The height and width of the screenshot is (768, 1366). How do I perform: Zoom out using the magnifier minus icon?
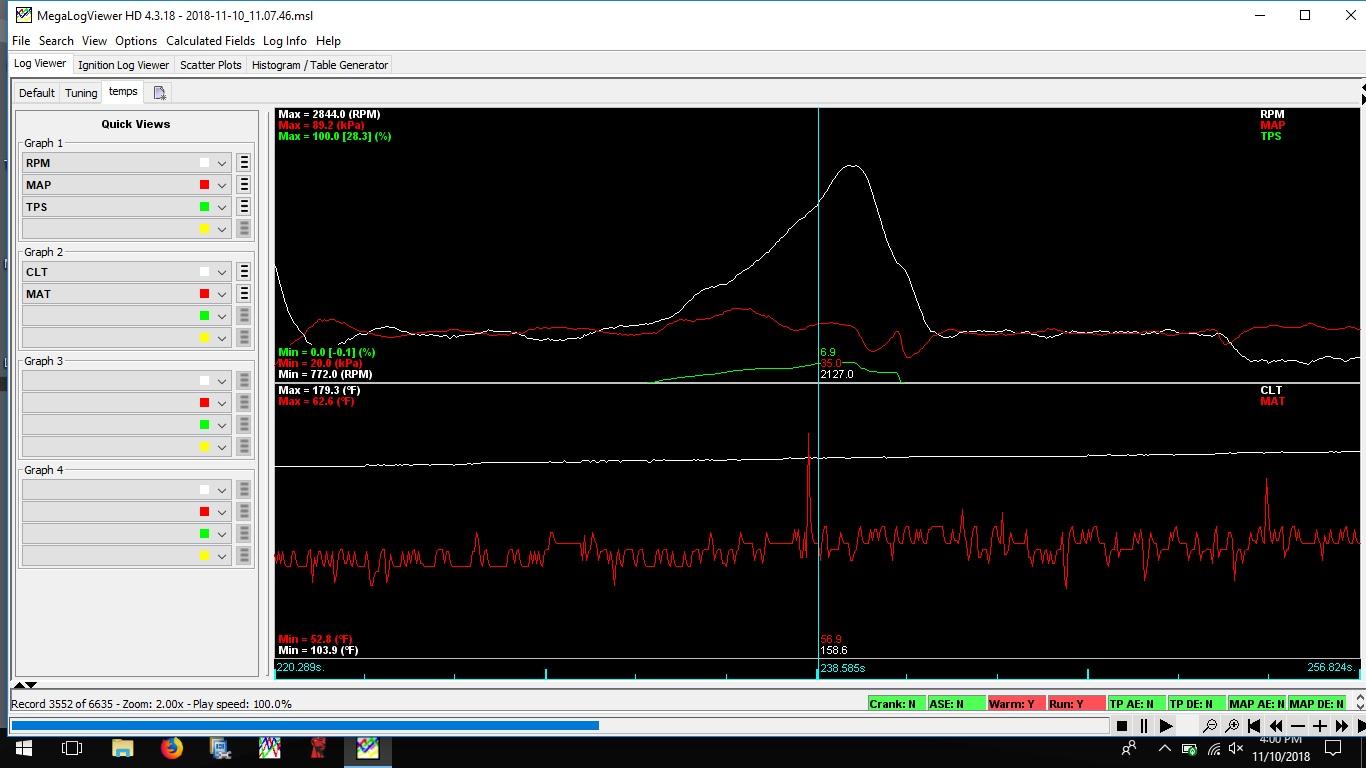(x=1210, y=726)
